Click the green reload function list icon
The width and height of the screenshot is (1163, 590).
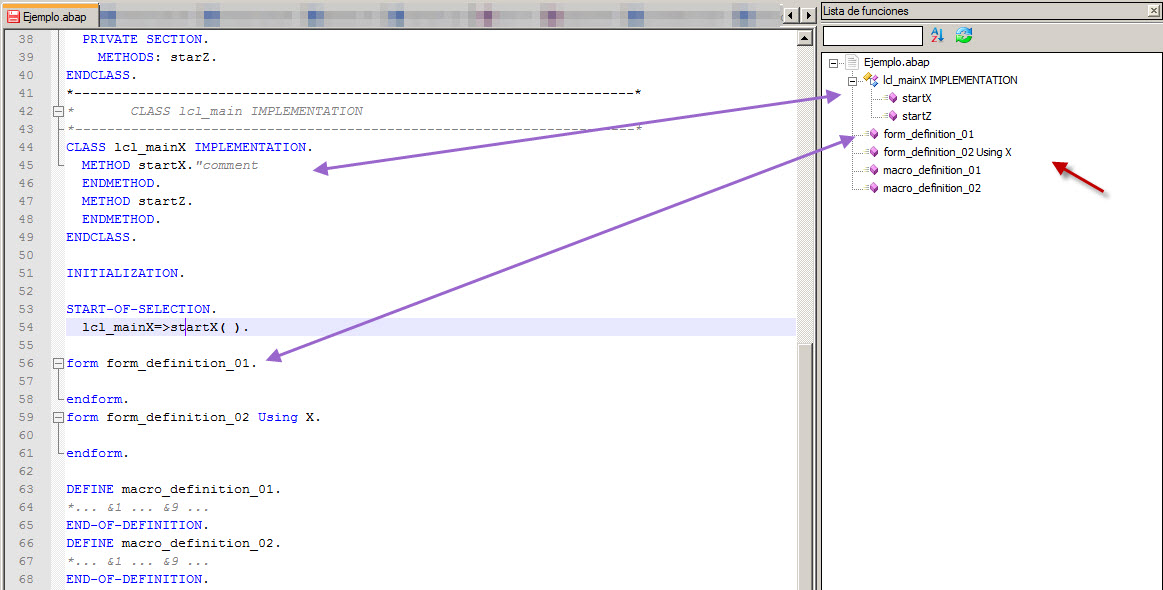click(x=963, y=36)
